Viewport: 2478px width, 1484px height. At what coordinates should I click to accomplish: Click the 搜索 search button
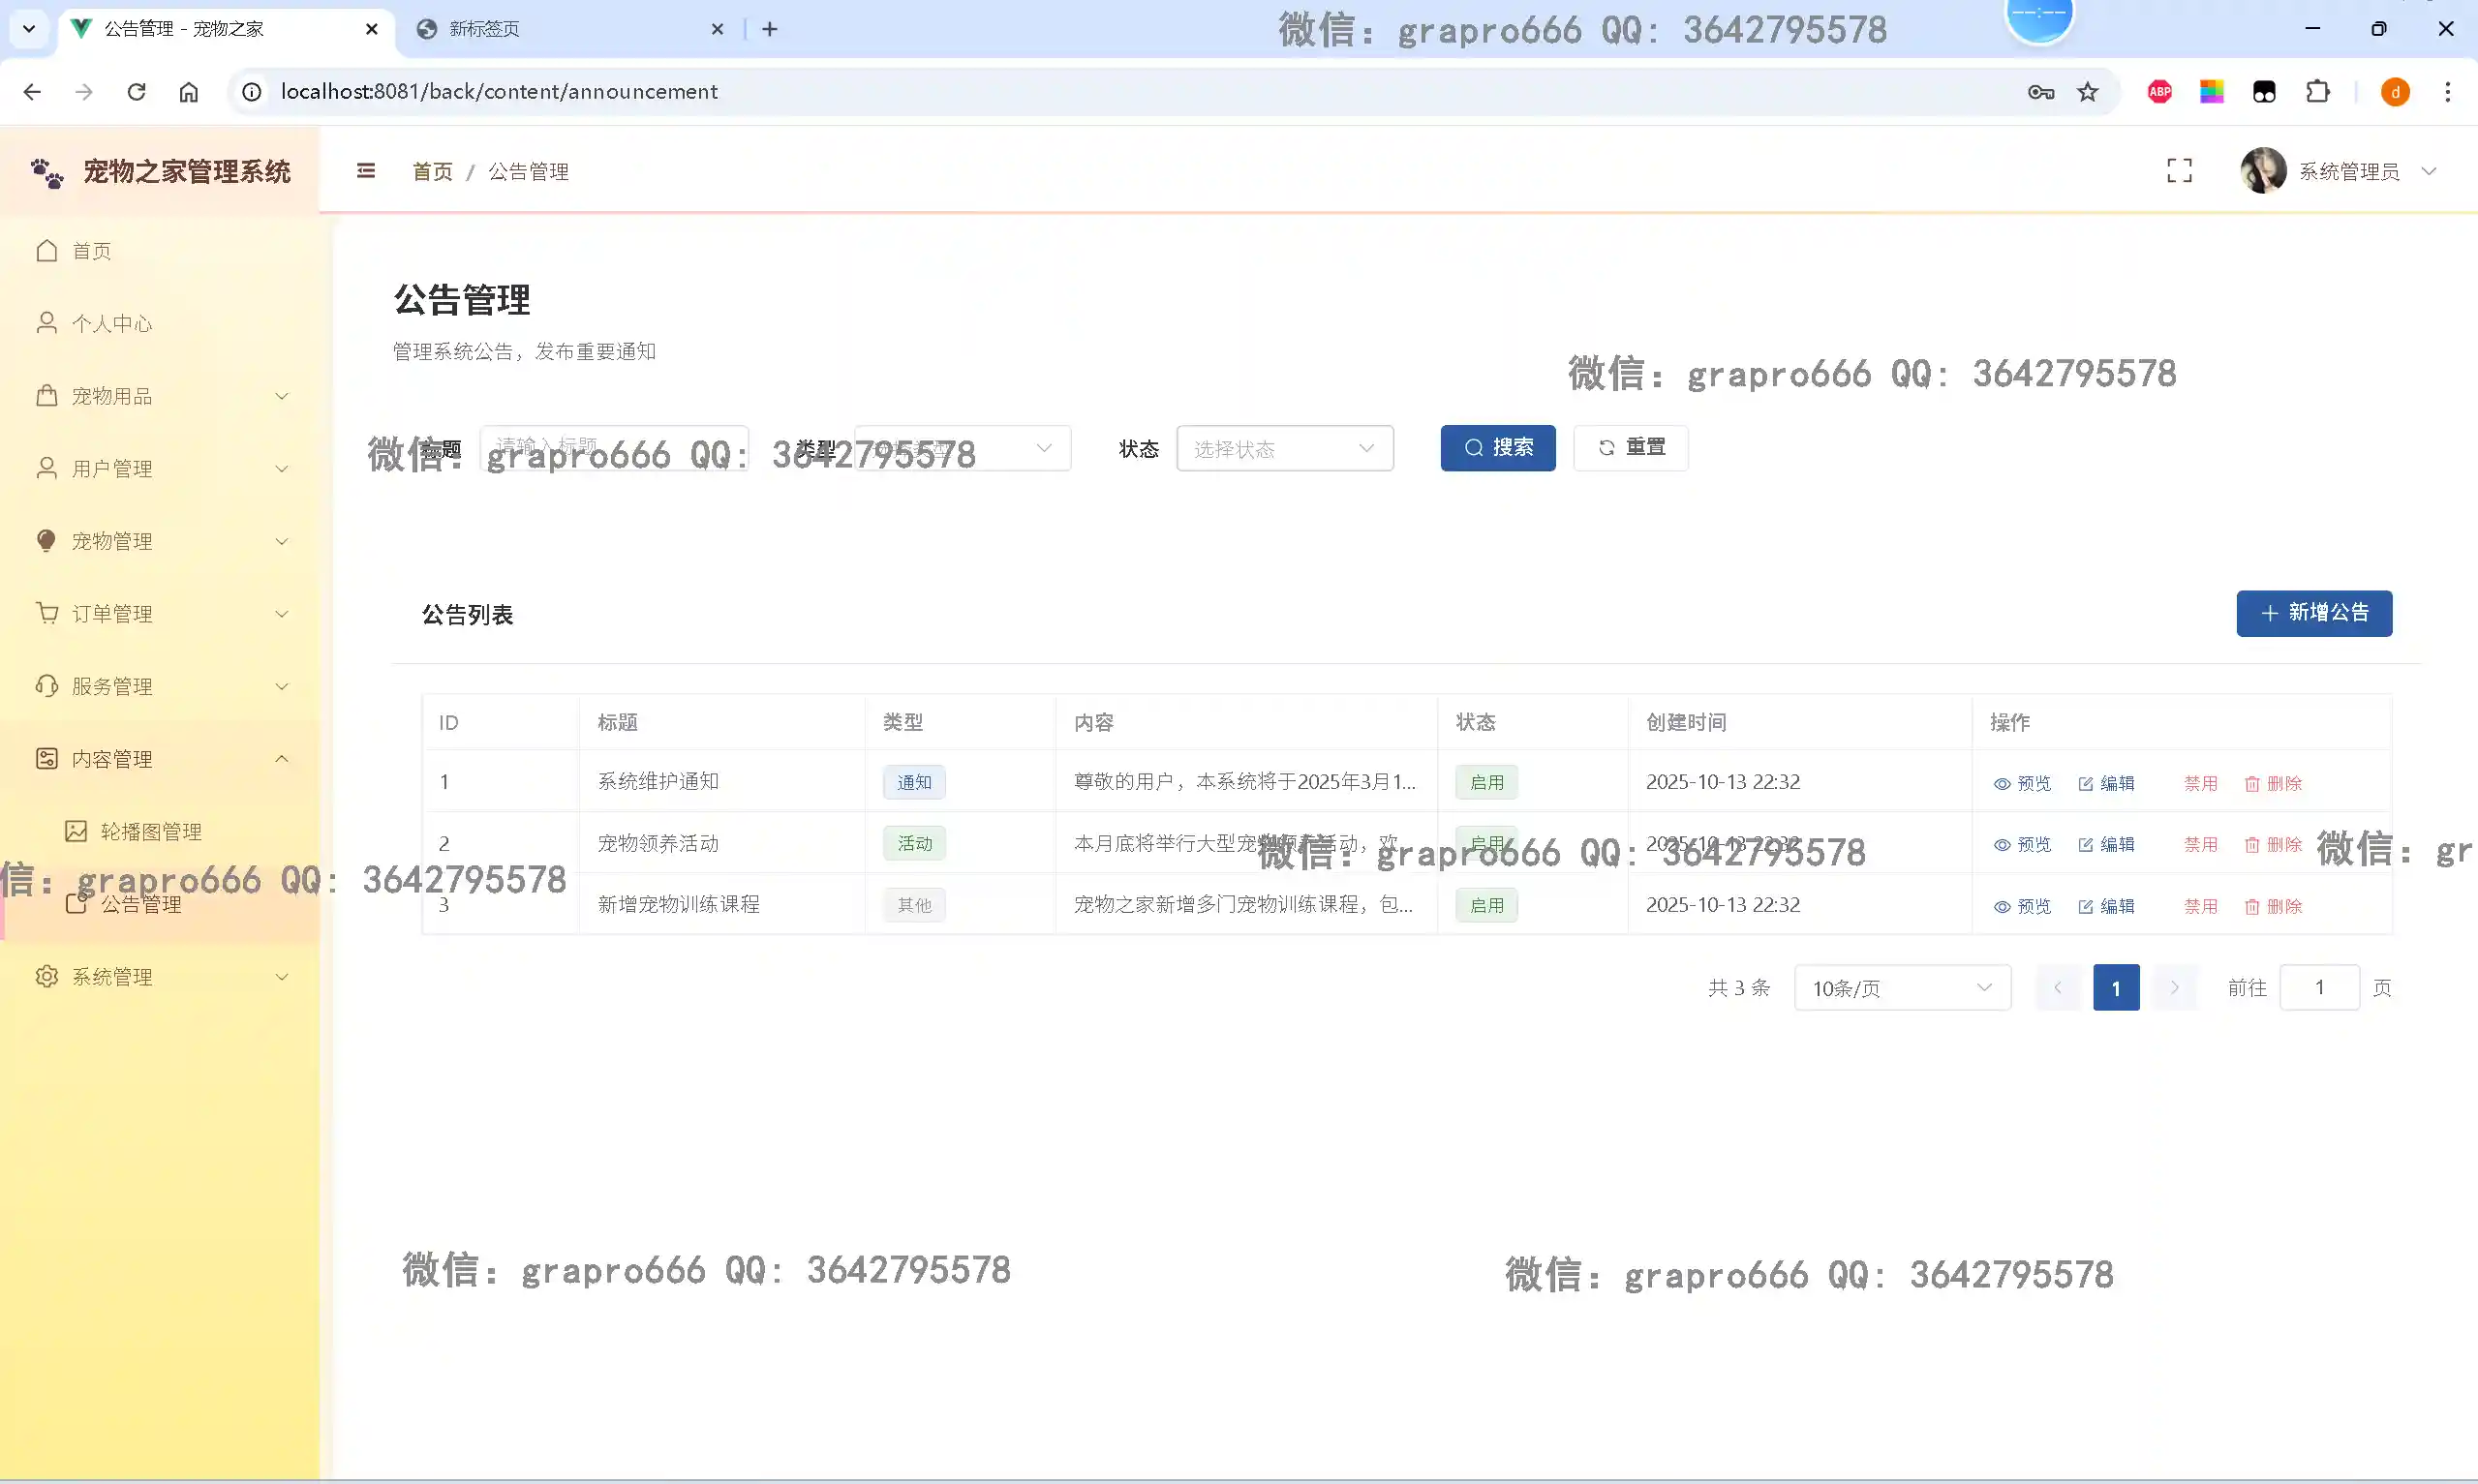tap(1497, 448)
